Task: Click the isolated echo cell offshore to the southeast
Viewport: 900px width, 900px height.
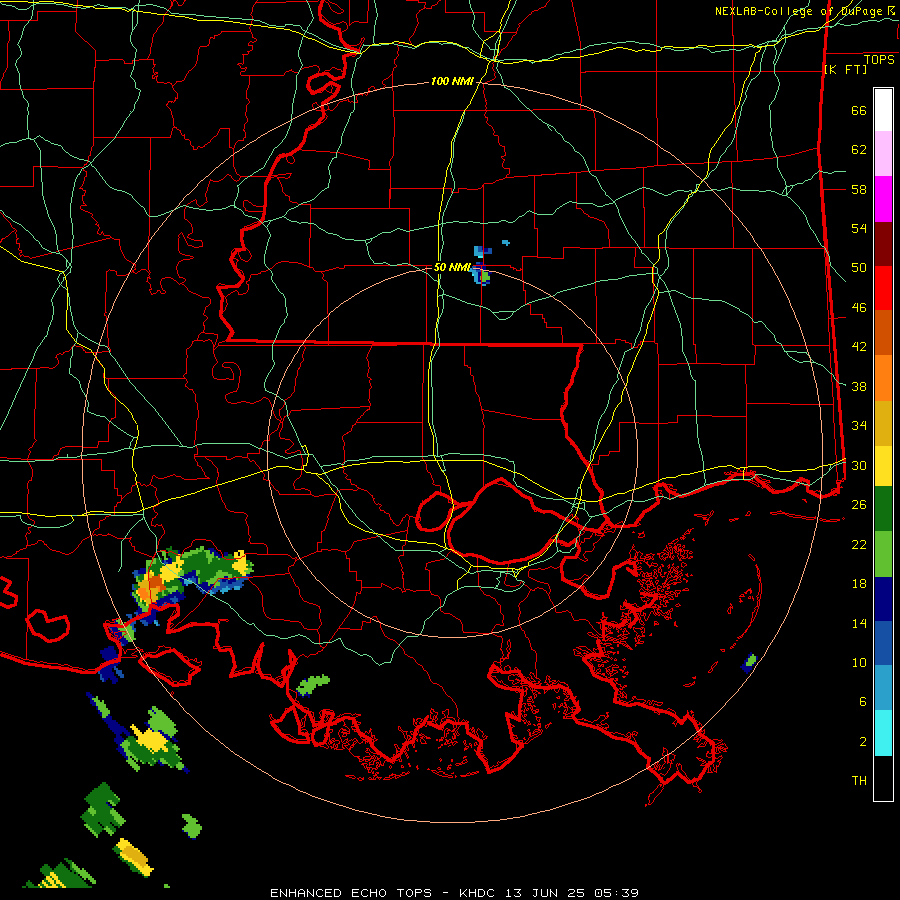Action: tap(748, 663)
